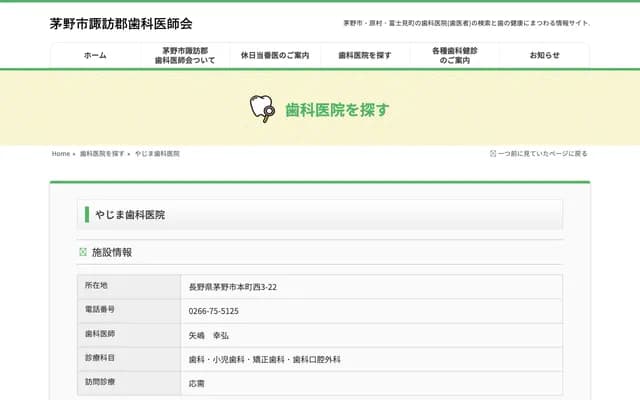640x400 pixels.
Task: Click the 施設情報 section heading
Action: (112, 252)
